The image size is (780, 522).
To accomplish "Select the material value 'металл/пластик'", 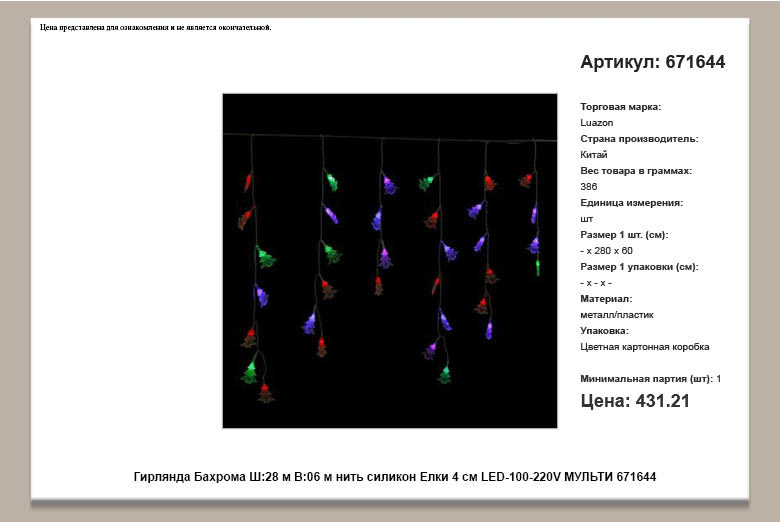I will 617,315.
